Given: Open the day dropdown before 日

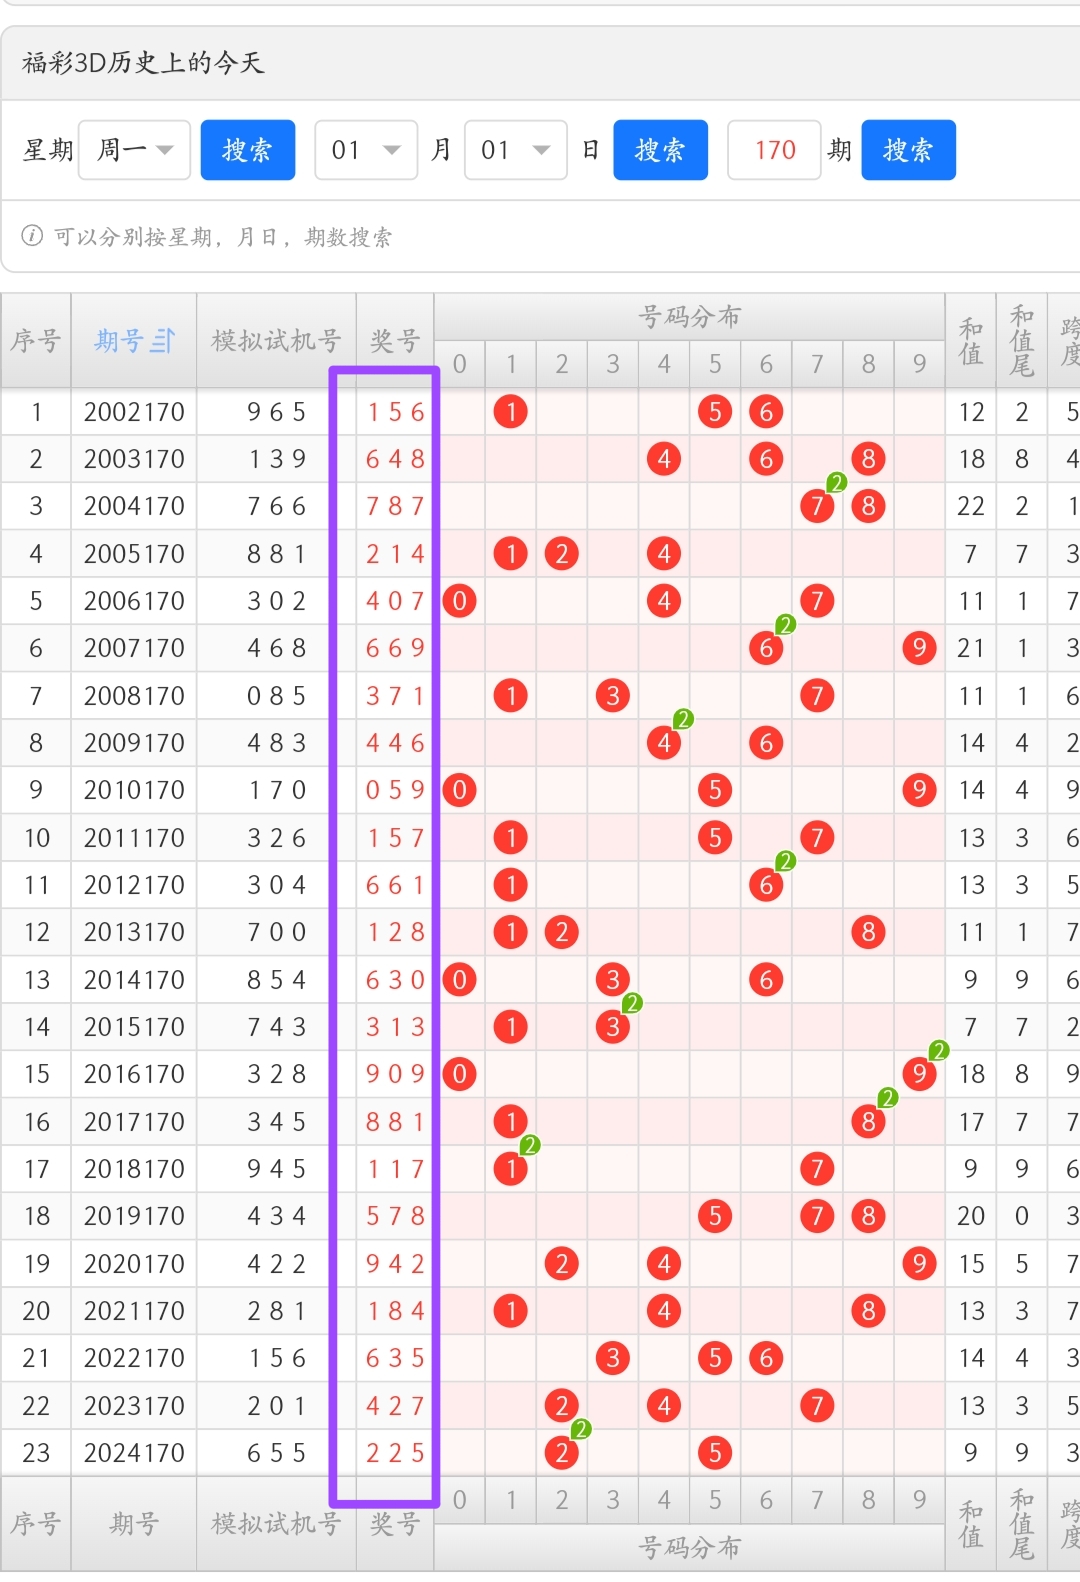Looking at the screenshot, I should pos(516,150).
